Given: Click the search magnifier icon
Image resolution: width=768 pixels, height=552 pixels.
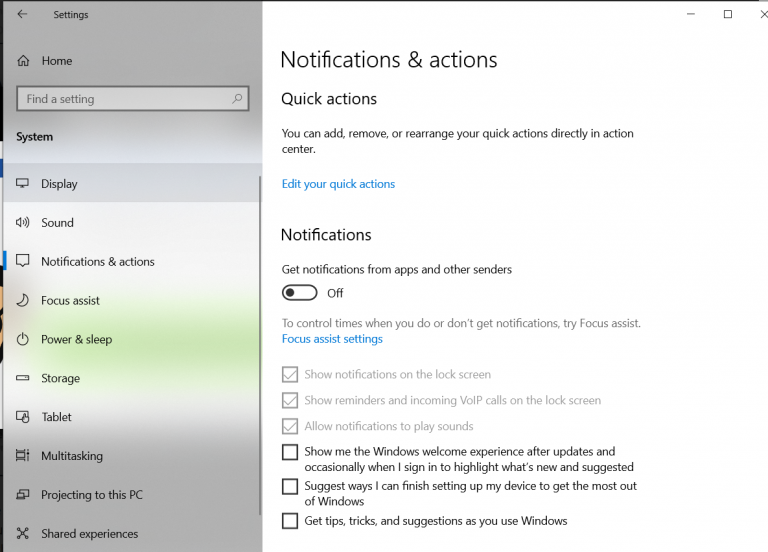Looking at the screenshot, I should (237, 98).
